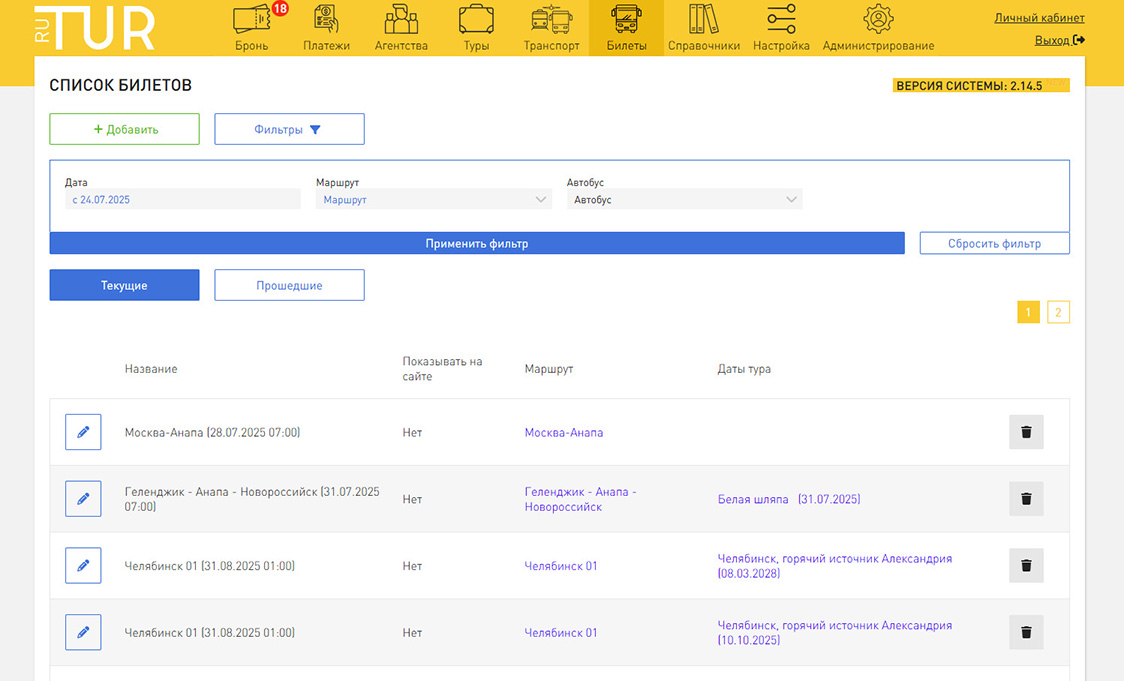Edit the Челябинск 01 ticket for tour 10.10.2025

83,632
